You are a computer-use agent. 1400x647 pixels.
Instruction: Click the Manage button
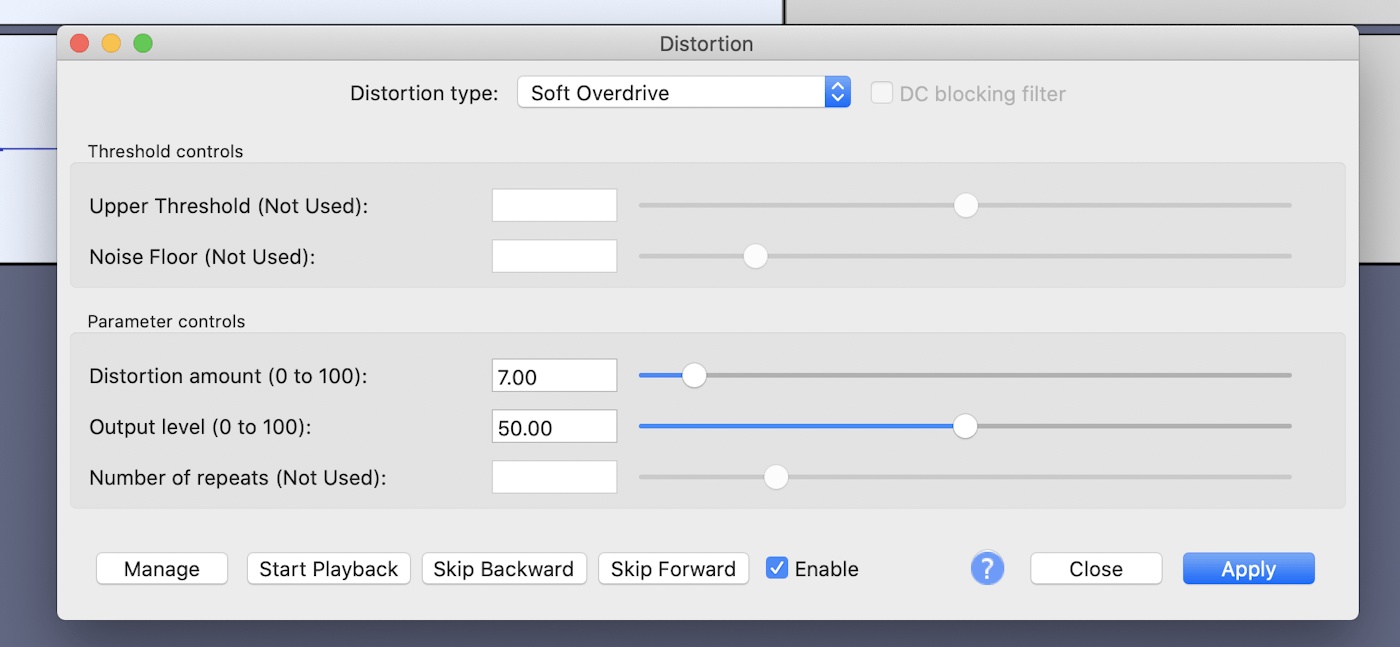pyautogui.click(x=162, y=569)
